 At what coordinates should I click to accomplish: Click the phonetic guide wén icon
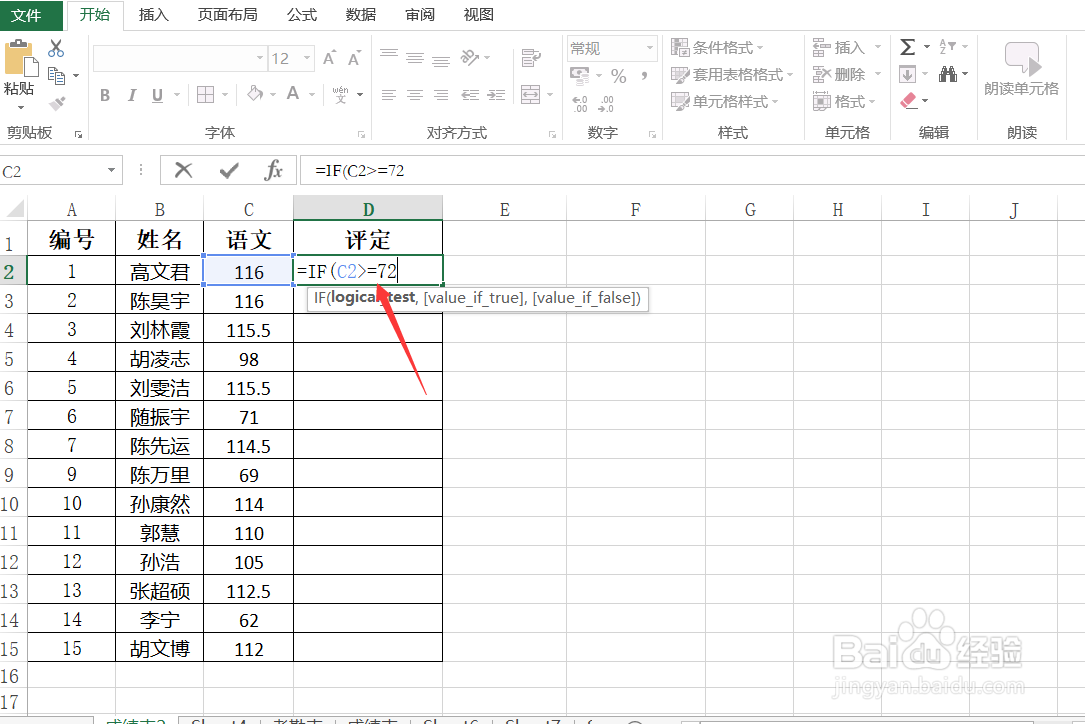[x=340, y=94]
